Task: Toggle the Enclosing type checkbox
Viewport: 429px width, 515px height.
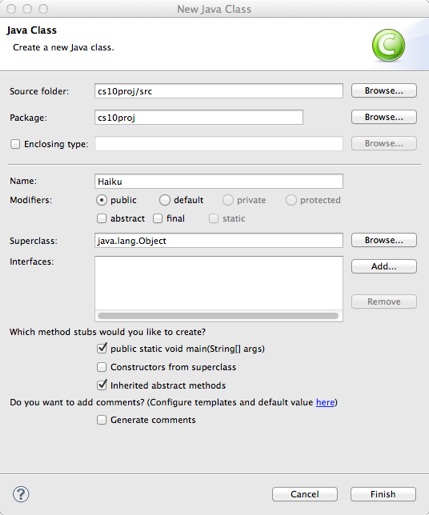Action: (15, 144)
